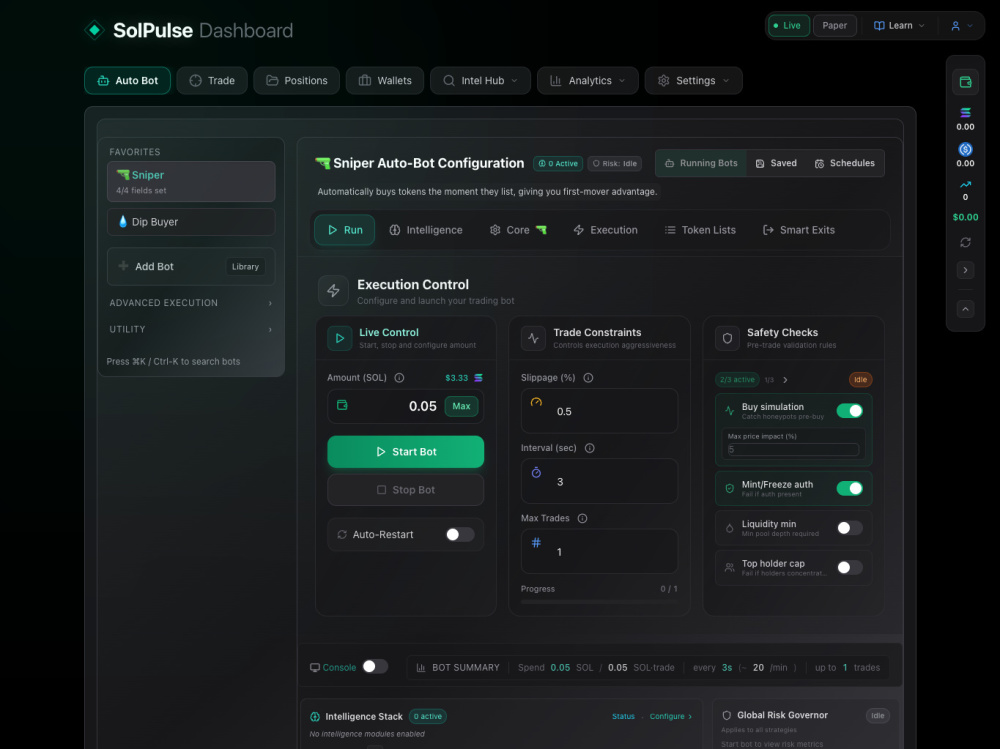Open the Positions tab
The image size is (1000, 749).
pyautogui.click(x=297, y=80)
